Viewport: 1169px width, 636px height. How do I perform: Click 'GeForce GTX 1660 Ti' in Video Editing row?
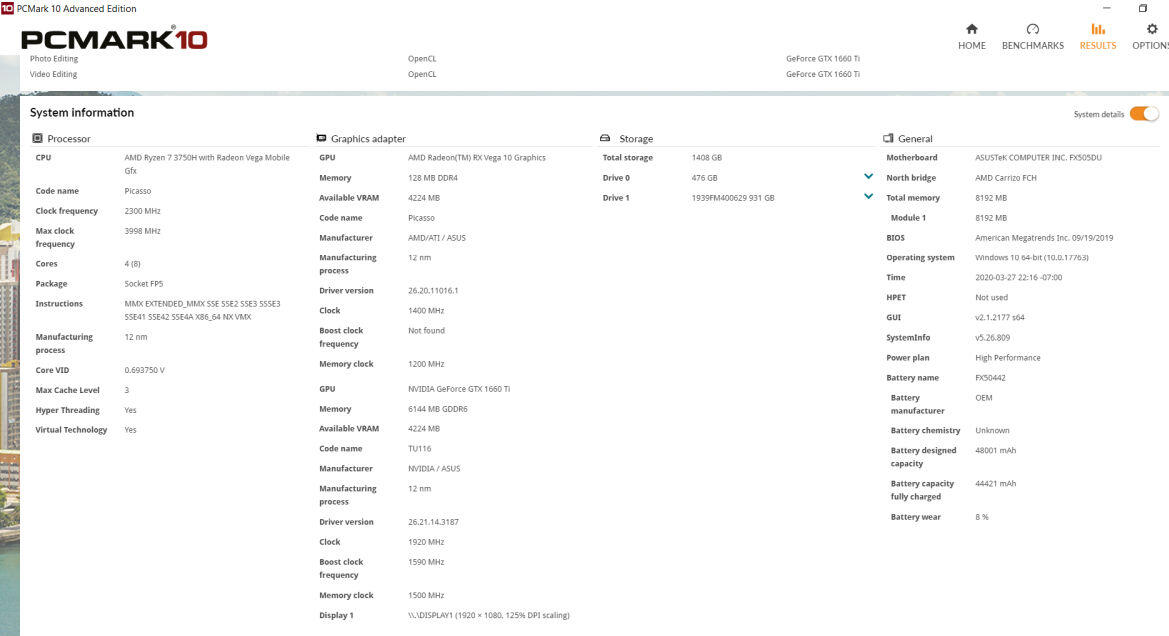(x=823, y=74)
